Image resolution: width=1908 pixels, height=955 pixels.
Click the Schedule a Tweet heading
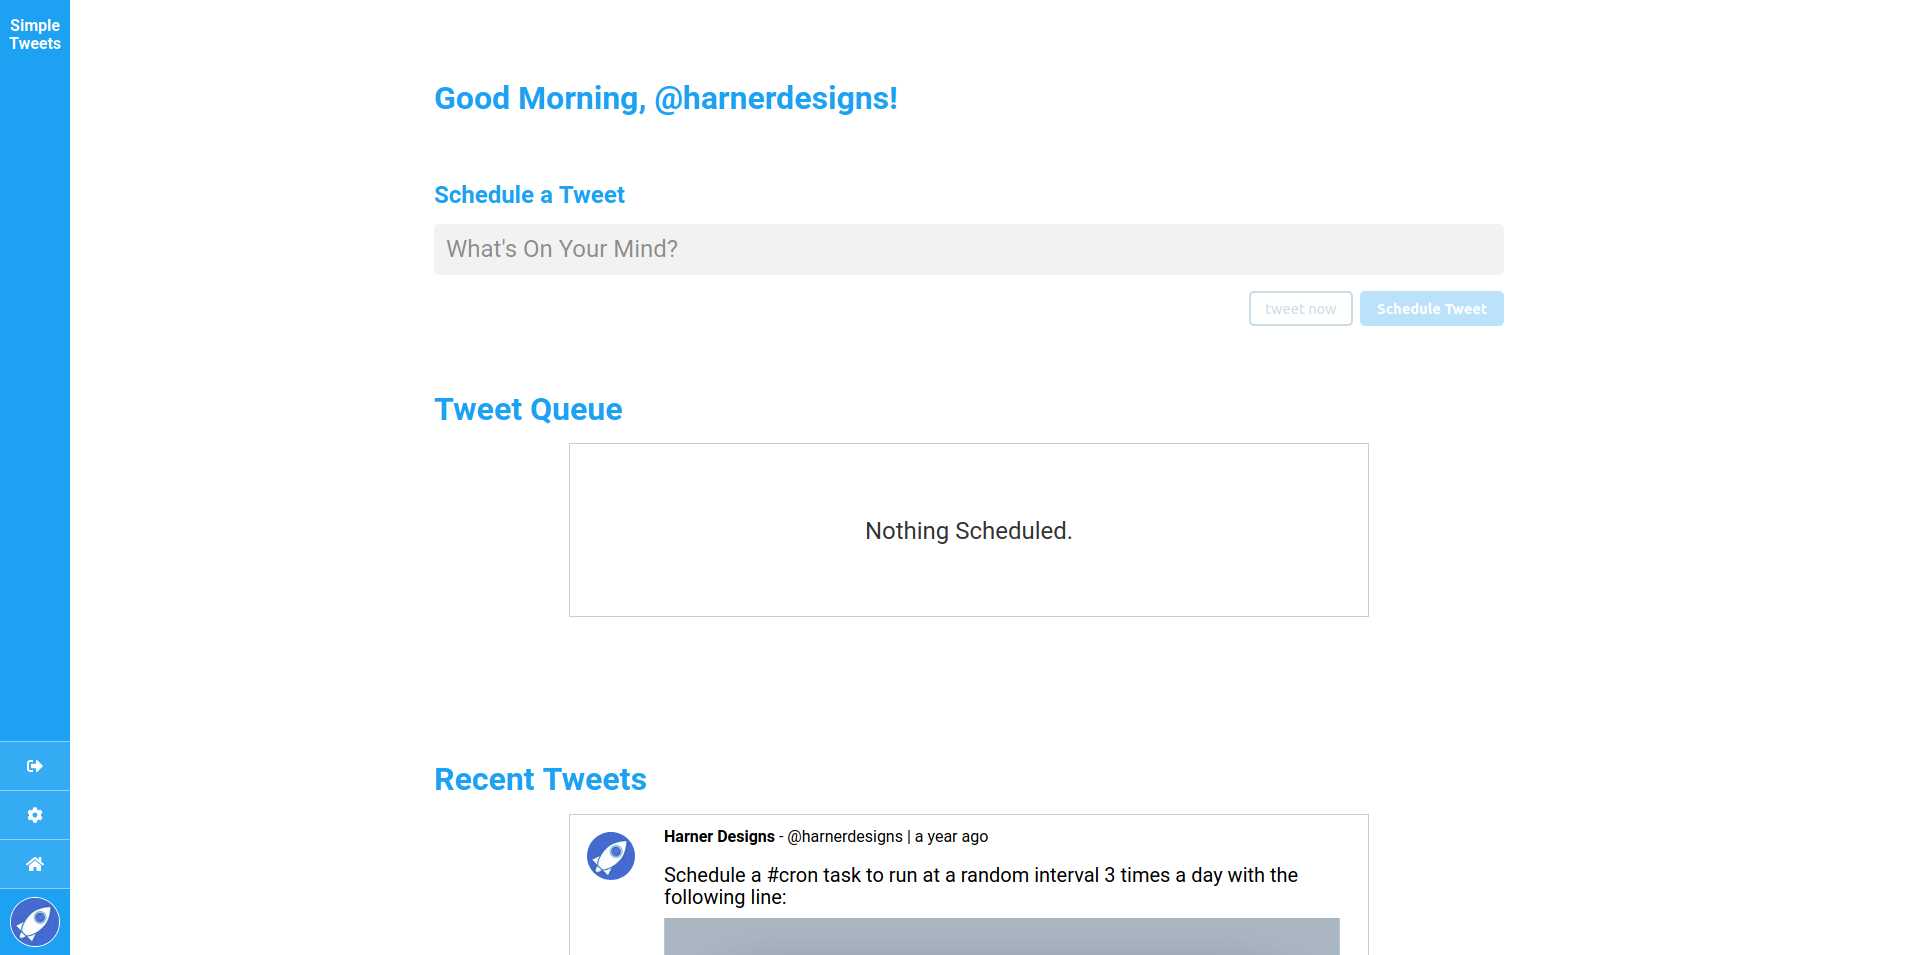coord(529,194)
